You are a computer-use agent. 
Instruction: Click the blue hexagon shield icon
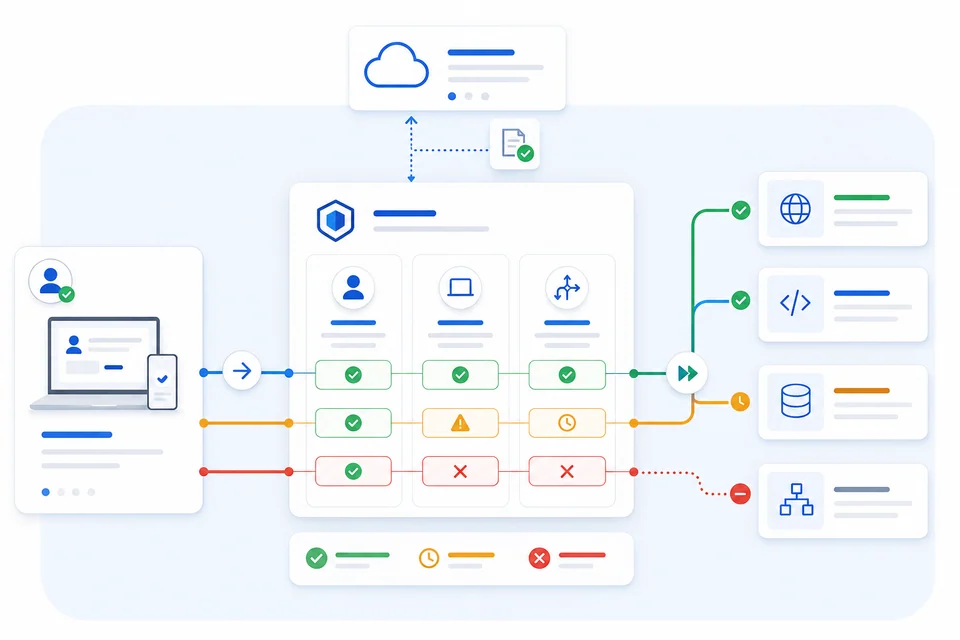pyautogui.click(x=336, y=220)
